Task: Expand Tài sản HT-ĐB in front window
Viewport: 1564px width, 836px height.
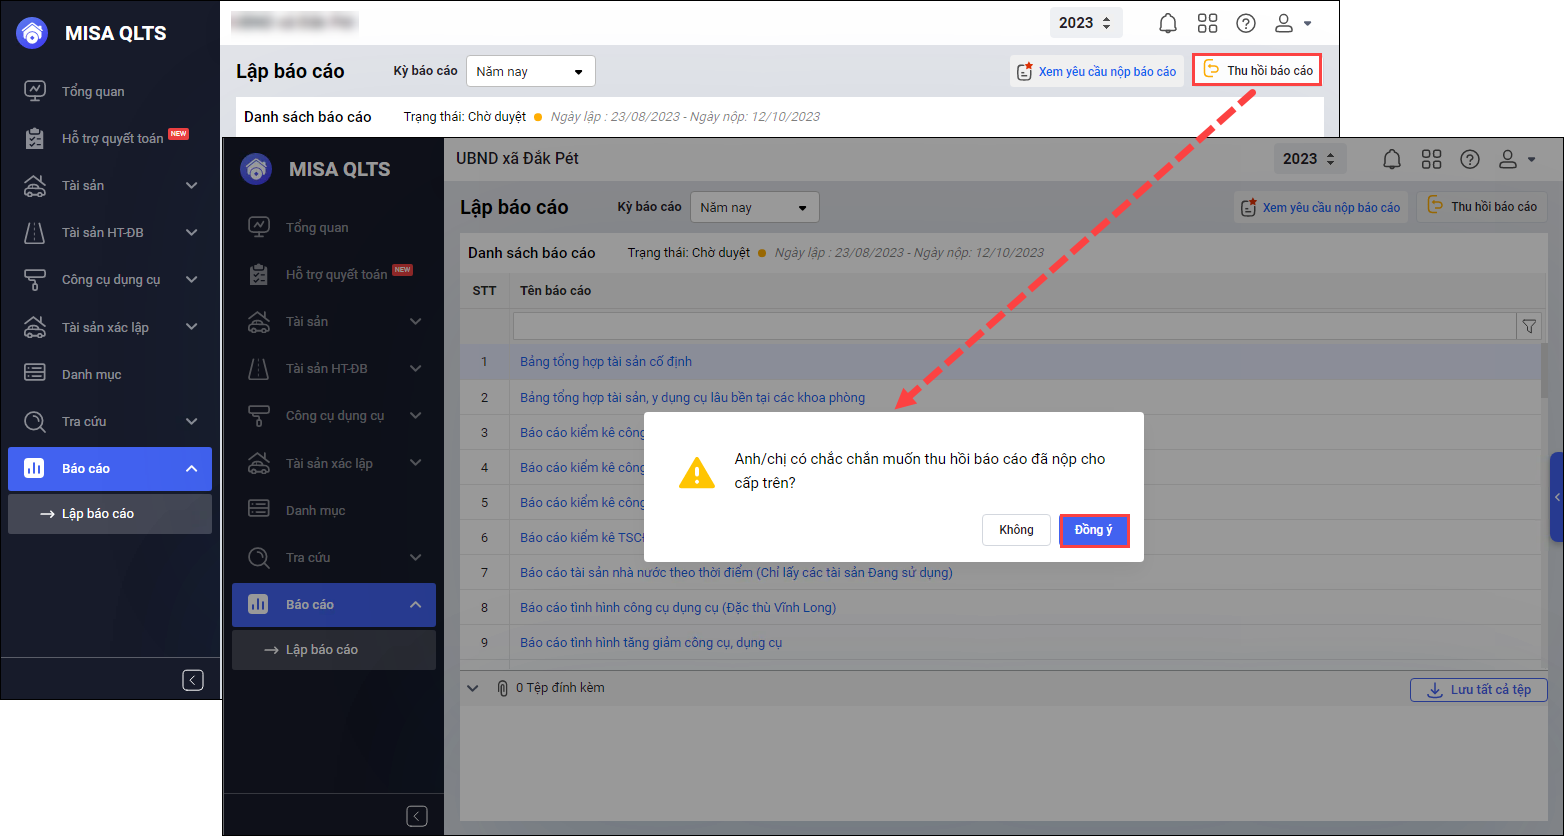Action: pyautogui.click(x=334, y=368)
